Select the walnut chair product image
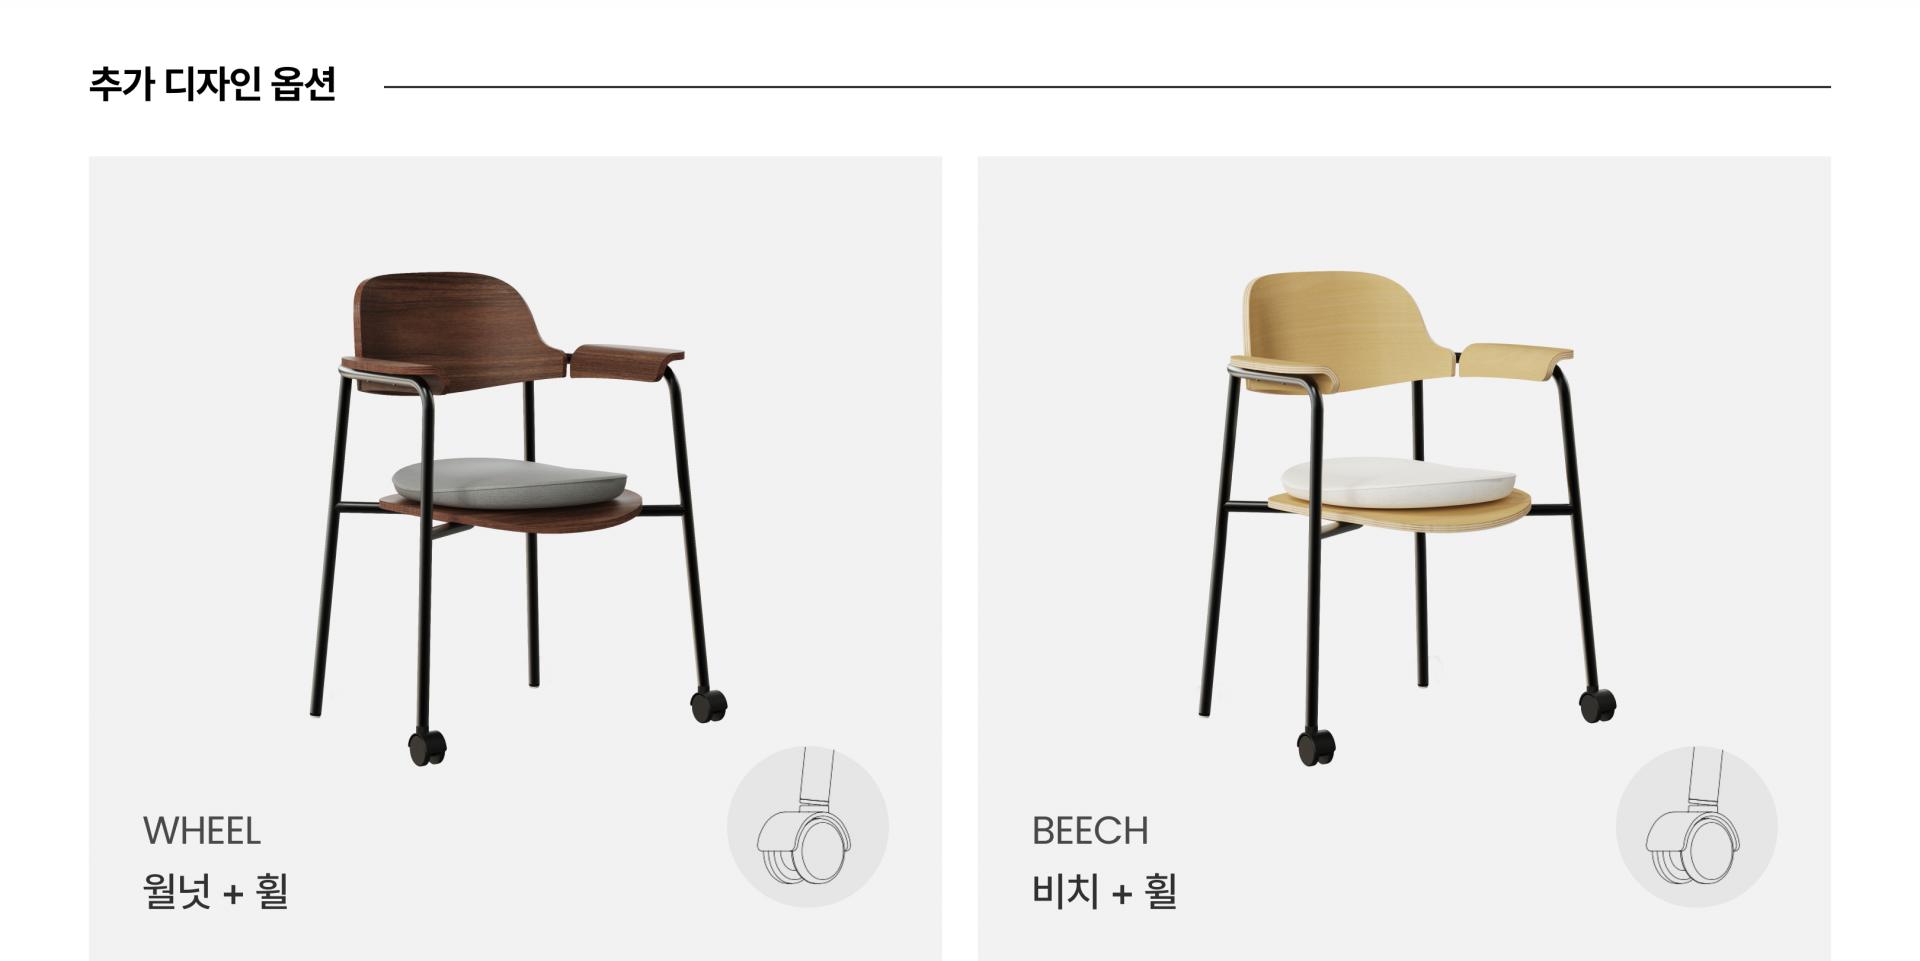The height and width of the screenshot is (961, 1920). pos(518,519)
